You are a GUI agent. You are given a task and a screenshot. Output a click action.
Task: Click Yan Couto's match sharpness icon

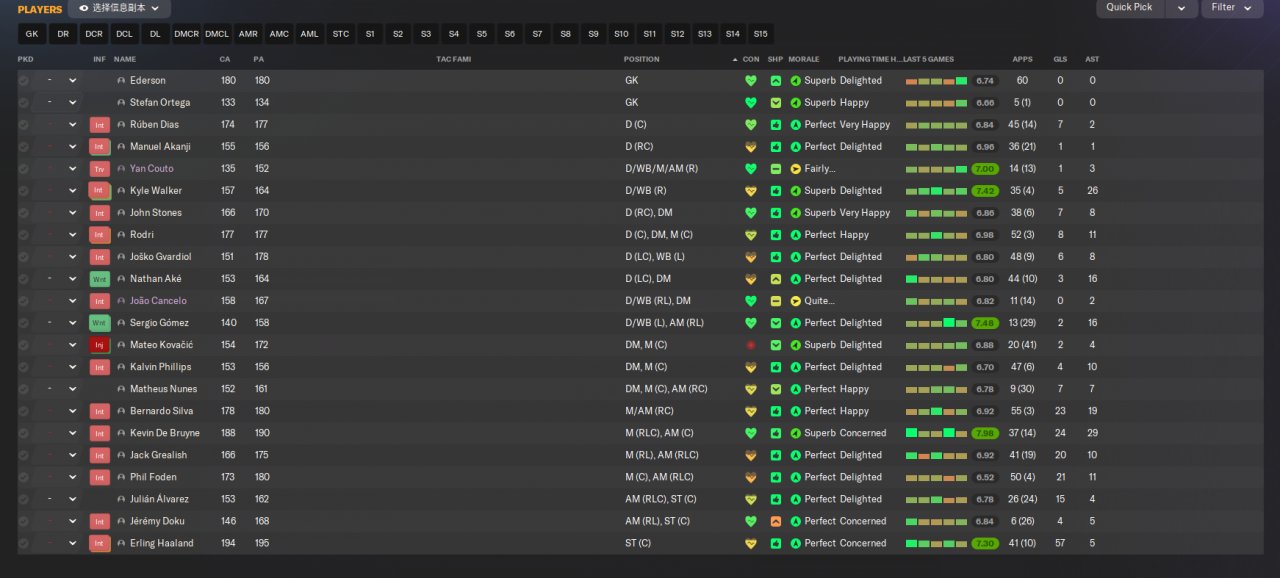point(776,169)
